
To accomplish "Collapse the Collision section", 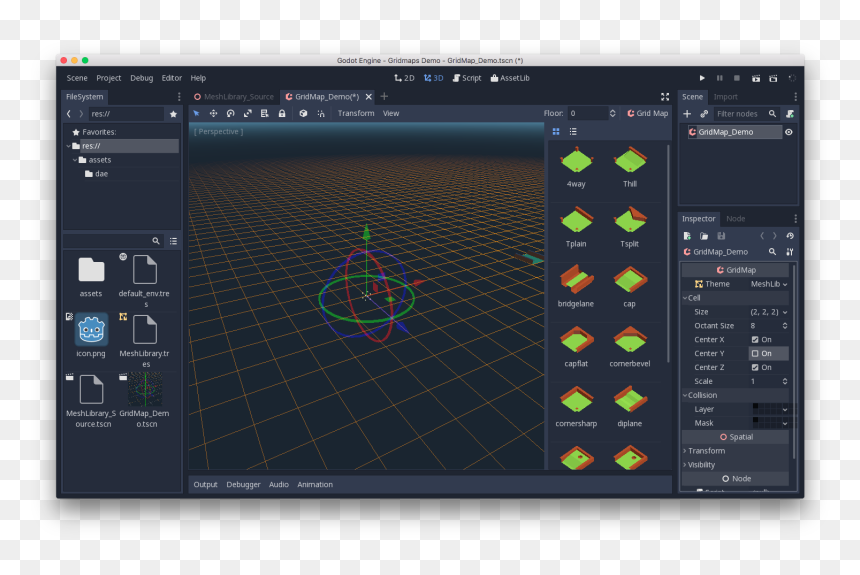I will pos(735,395).
